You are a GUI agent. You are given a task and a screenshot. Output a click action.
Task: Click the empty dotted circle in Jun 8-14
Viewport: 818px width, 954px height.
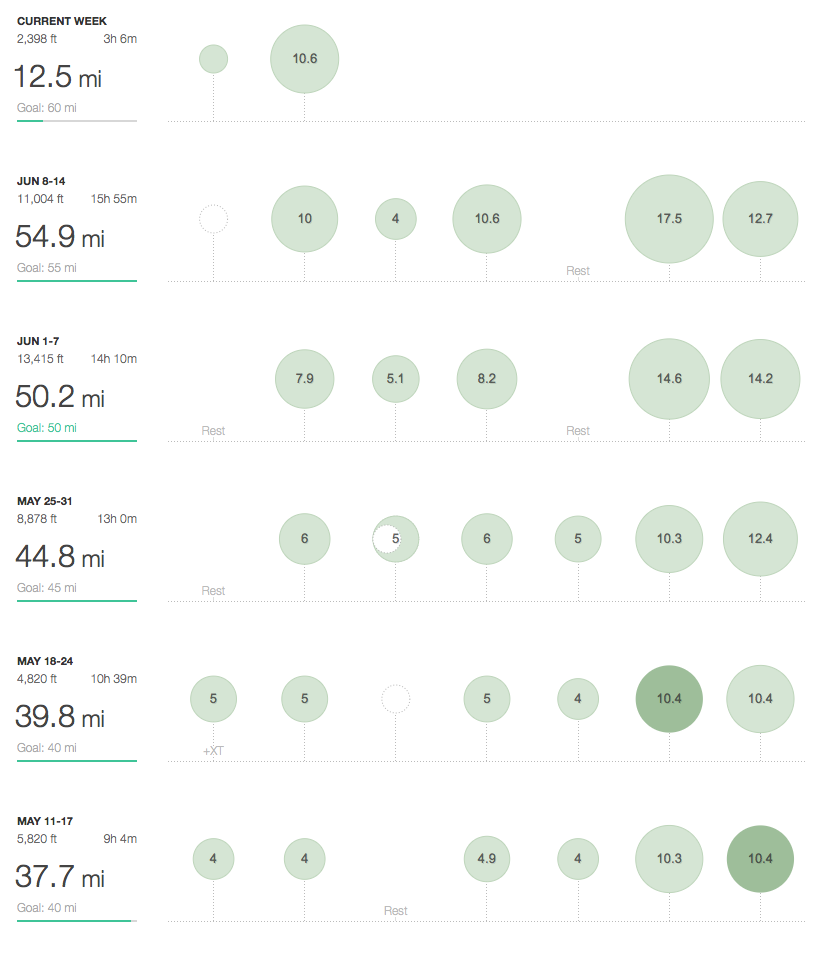pyautogui.click(x=214, y=219)
